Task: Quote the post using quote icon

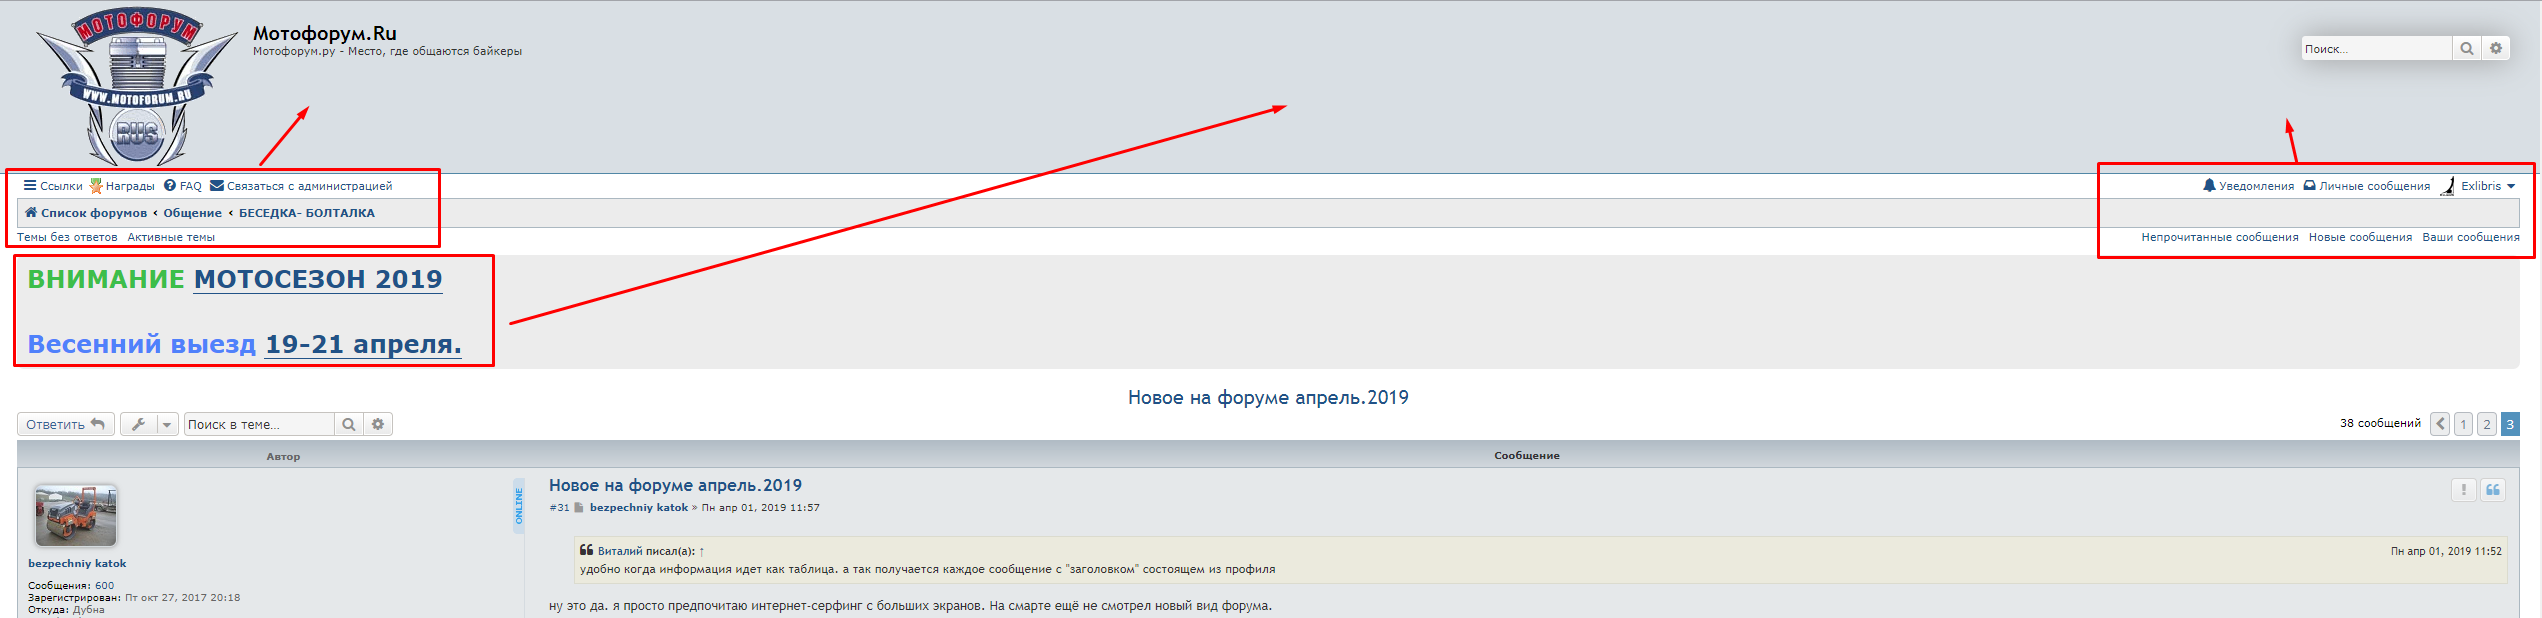Action: click(x=2493, y=489)
